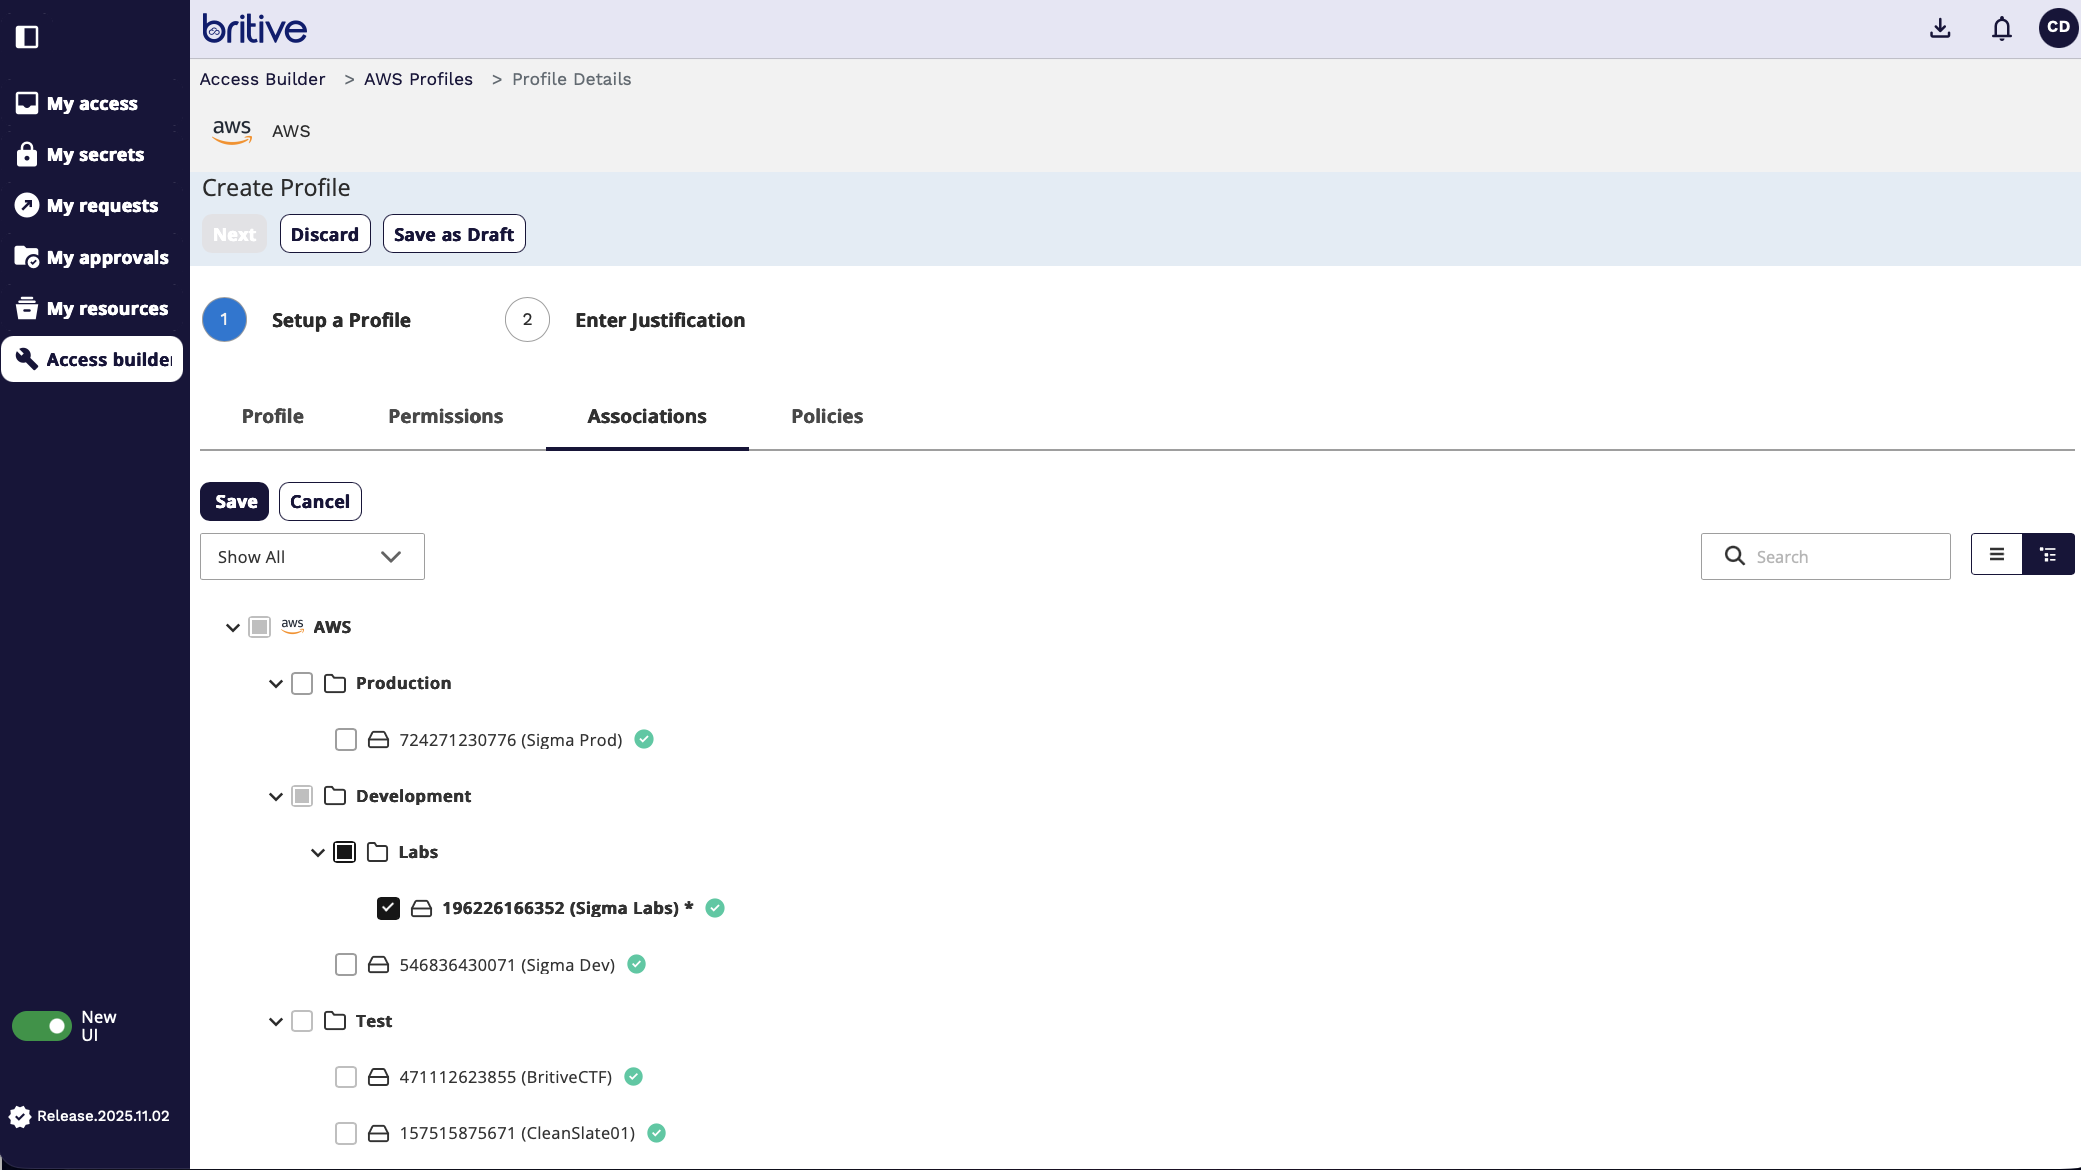Click the associations Search field
Image resolution: width=2081 pixels, height=1170 pixels.
point(1840,556)
